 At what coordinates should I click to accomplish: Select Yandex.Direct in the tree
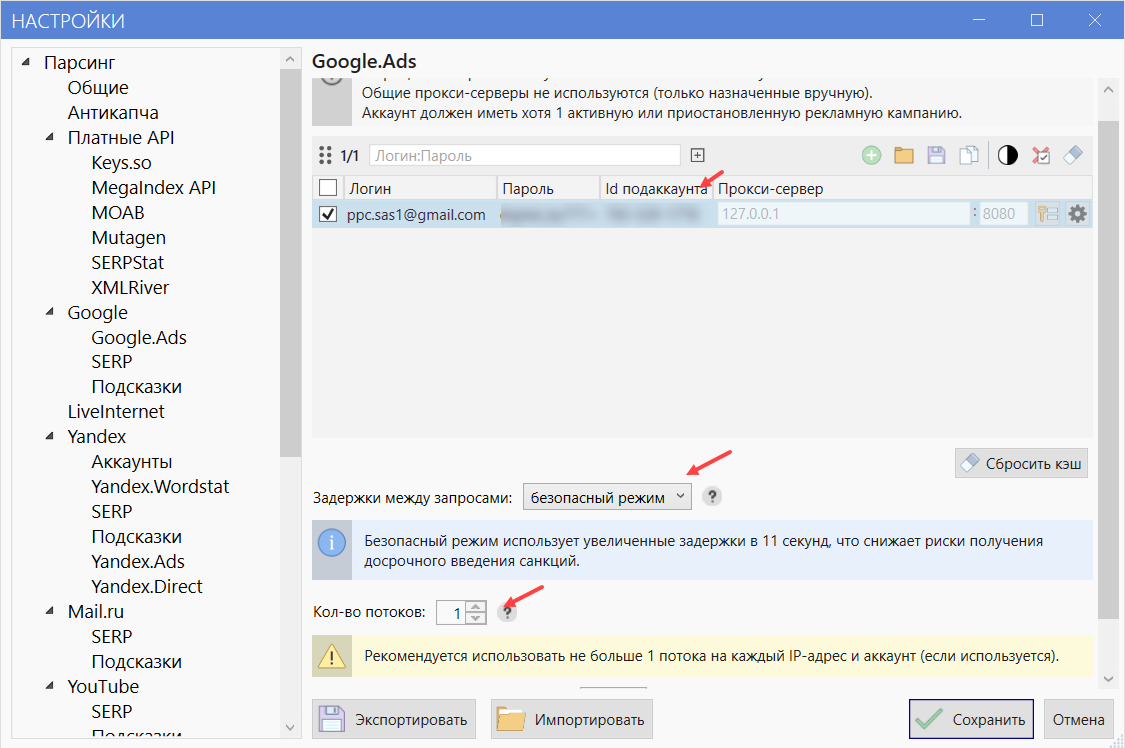146,587
